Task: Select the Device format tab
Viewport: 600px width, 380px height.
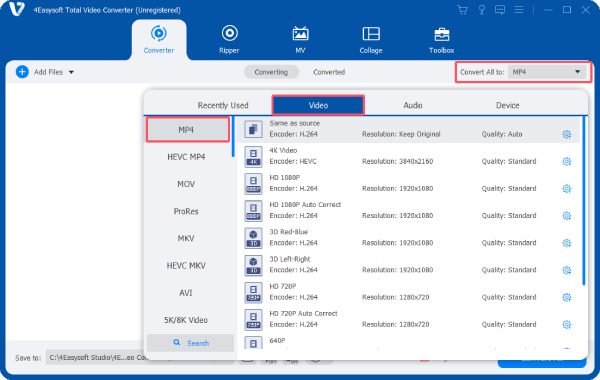Action: pos(508,105)
